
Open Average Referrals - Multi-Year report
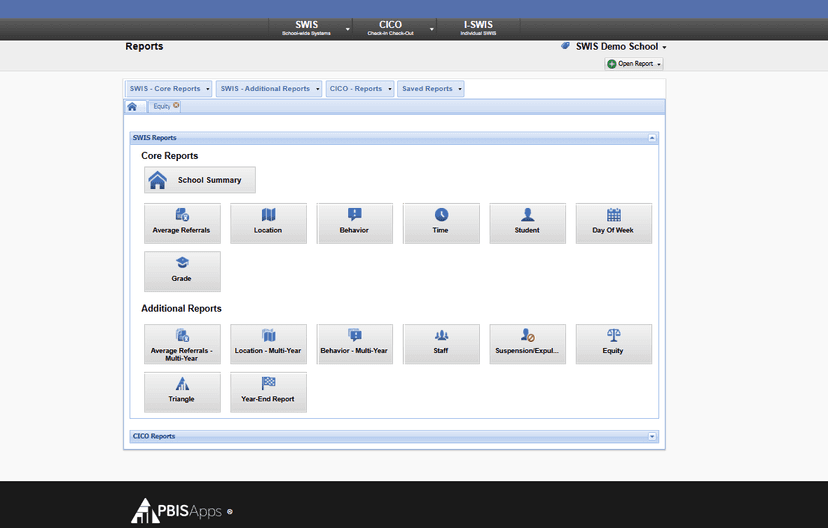click(182, 344)
